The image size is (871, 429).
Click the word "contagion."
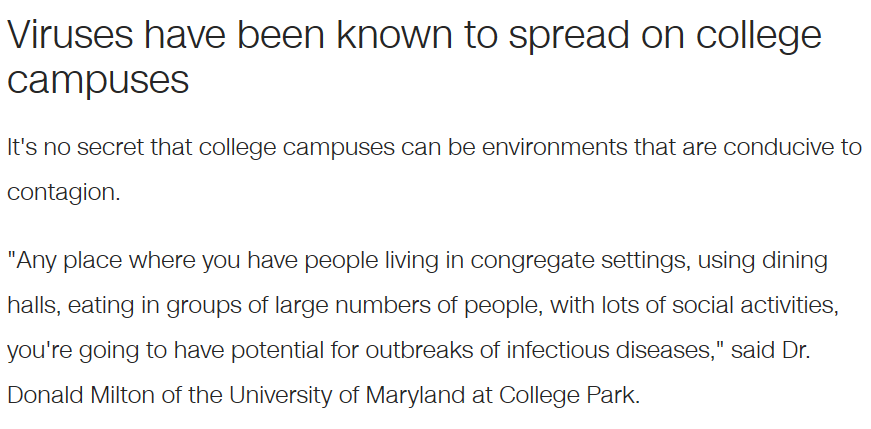[x=63, y=193]
